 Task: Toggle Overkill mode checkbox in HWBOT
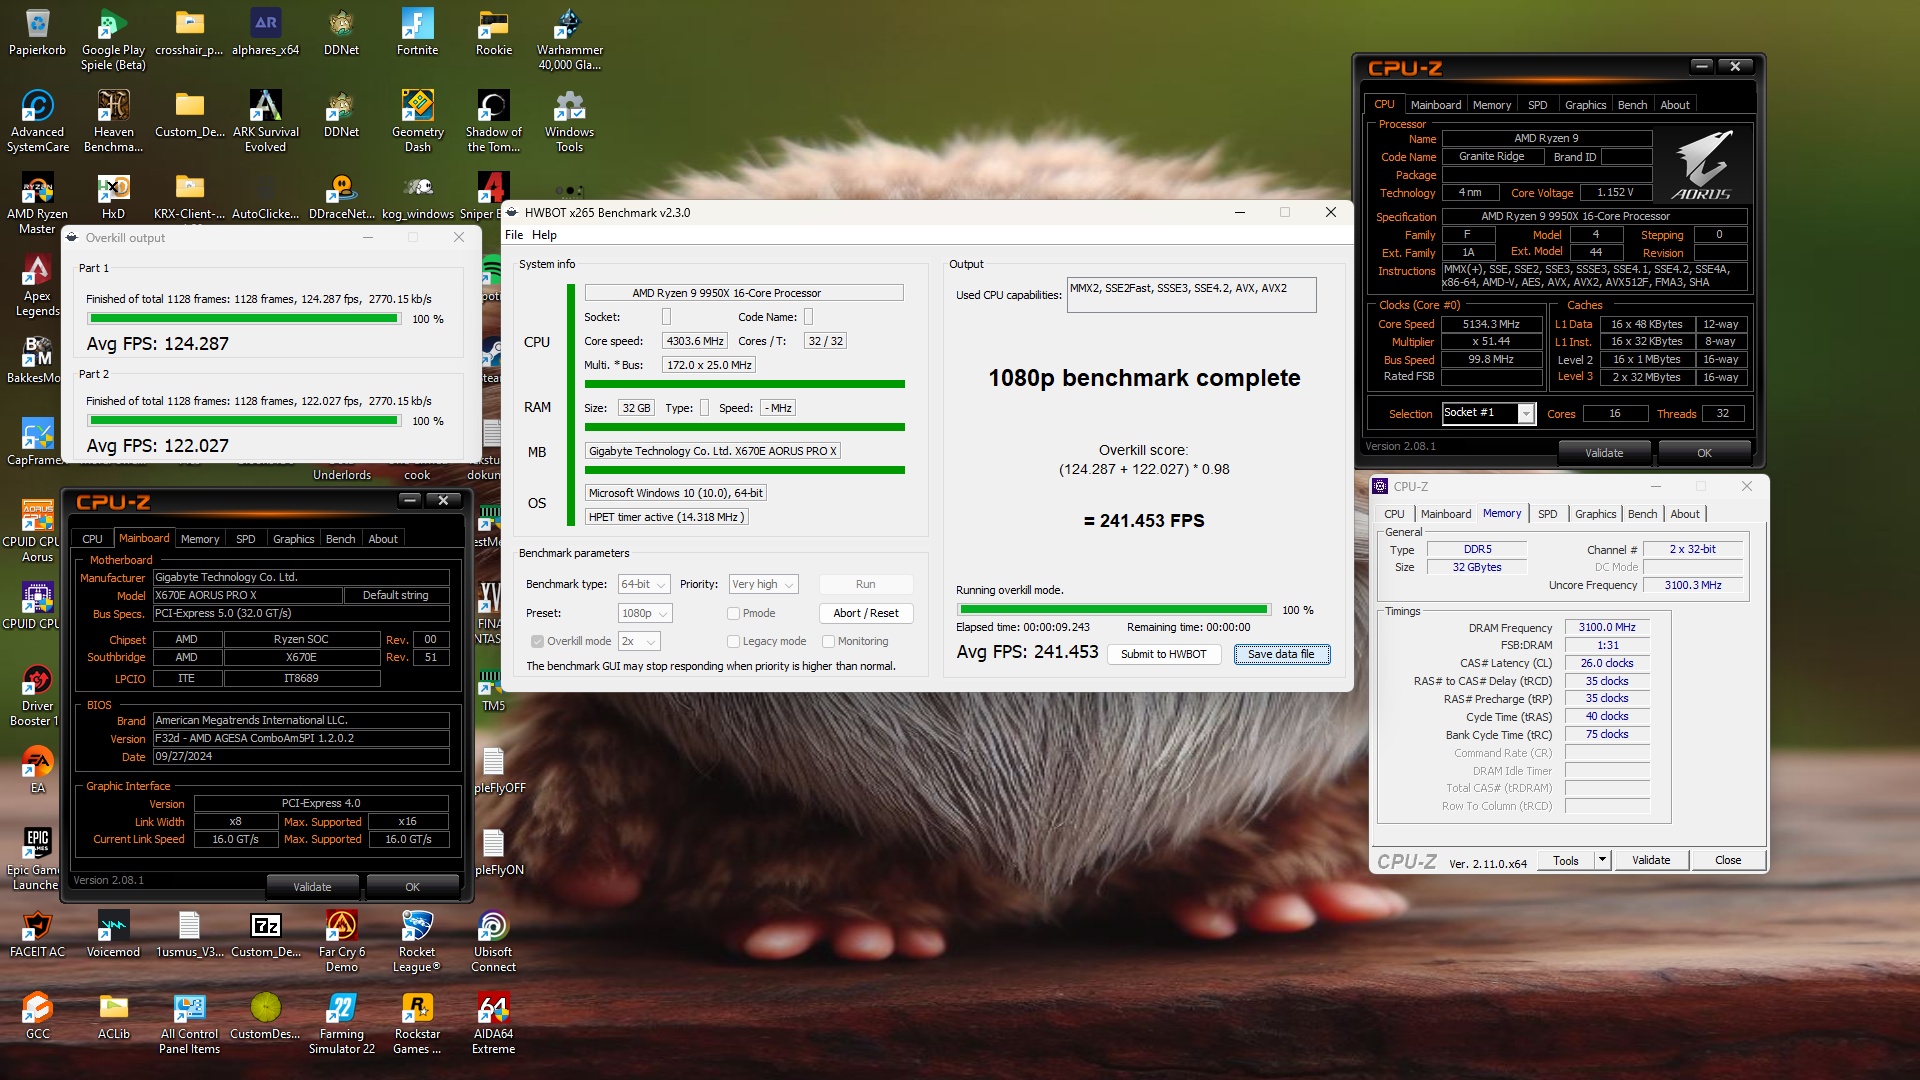(537, 641)
